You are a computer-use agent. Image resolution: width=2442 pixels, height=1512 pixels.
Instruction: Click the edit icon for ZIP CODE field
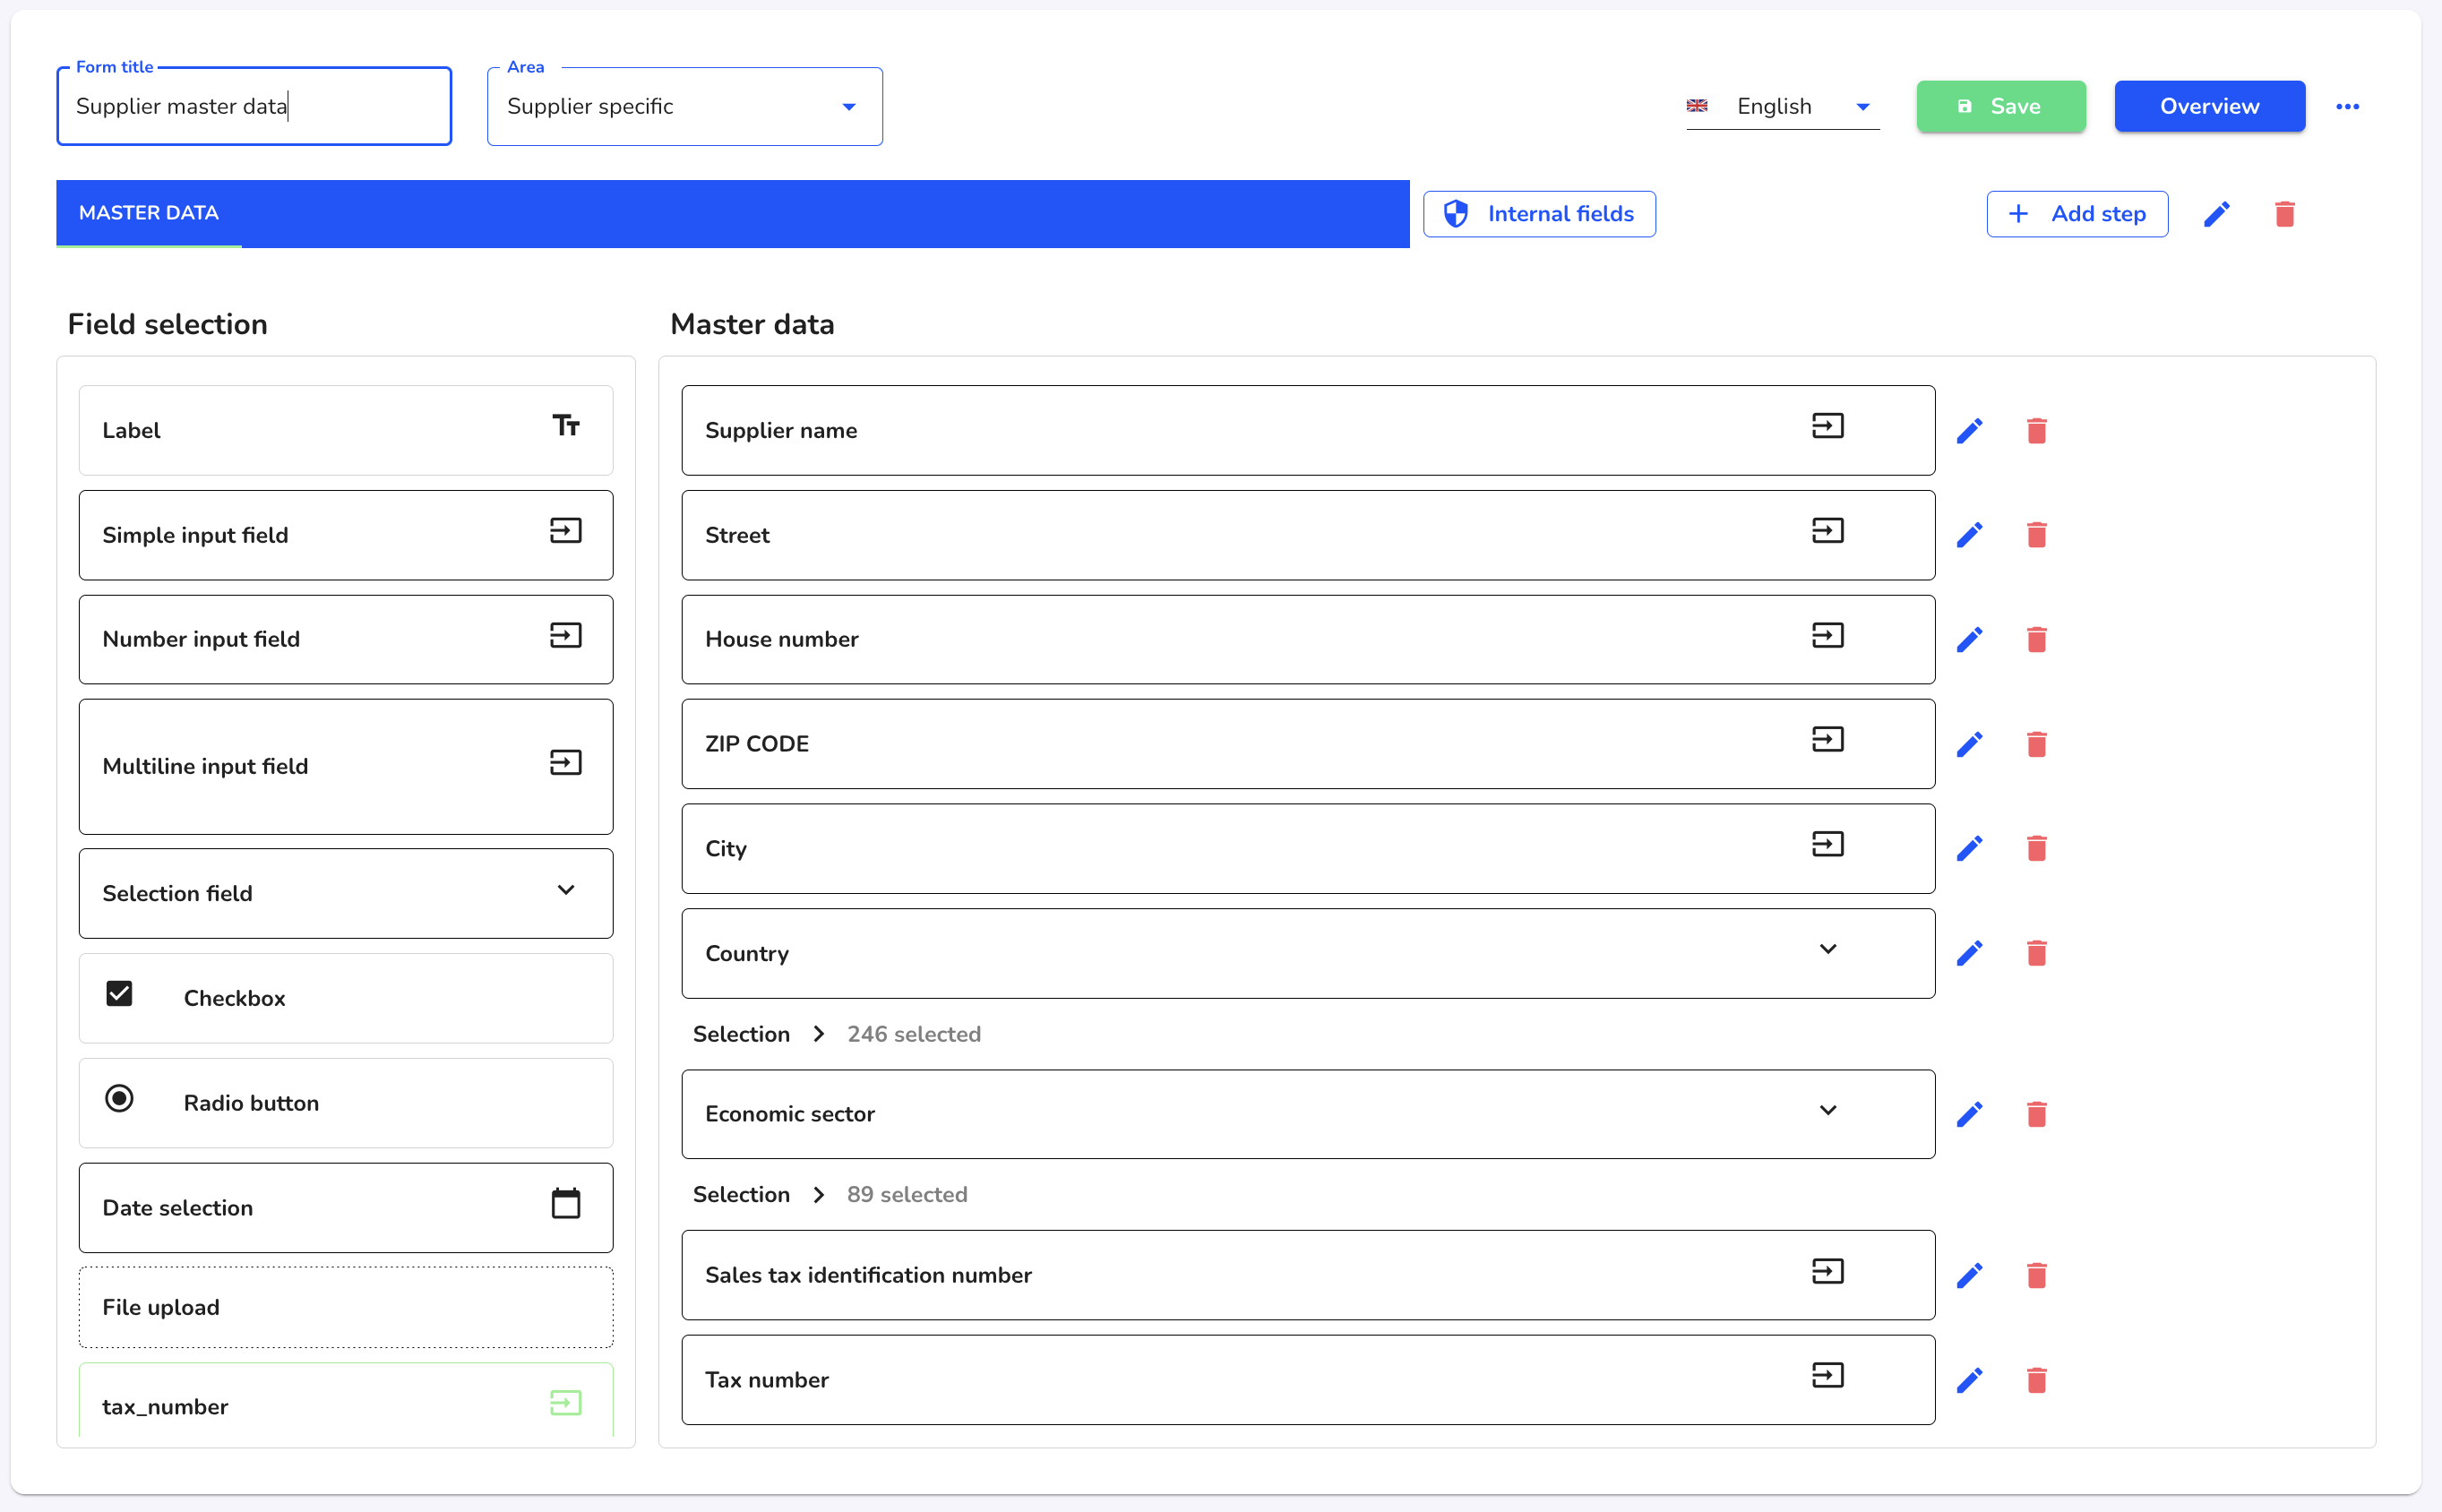coord(1969,744)
